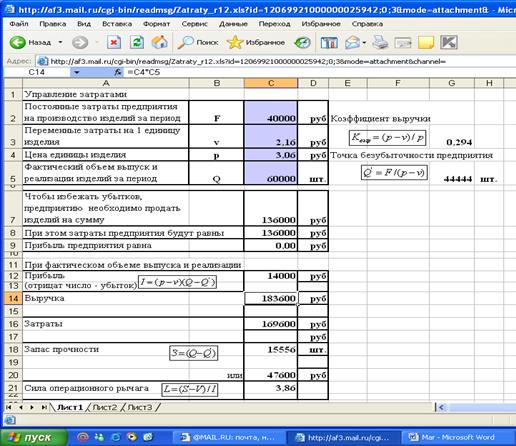
Task: Click the History clock icon
Action: point(302,42)
